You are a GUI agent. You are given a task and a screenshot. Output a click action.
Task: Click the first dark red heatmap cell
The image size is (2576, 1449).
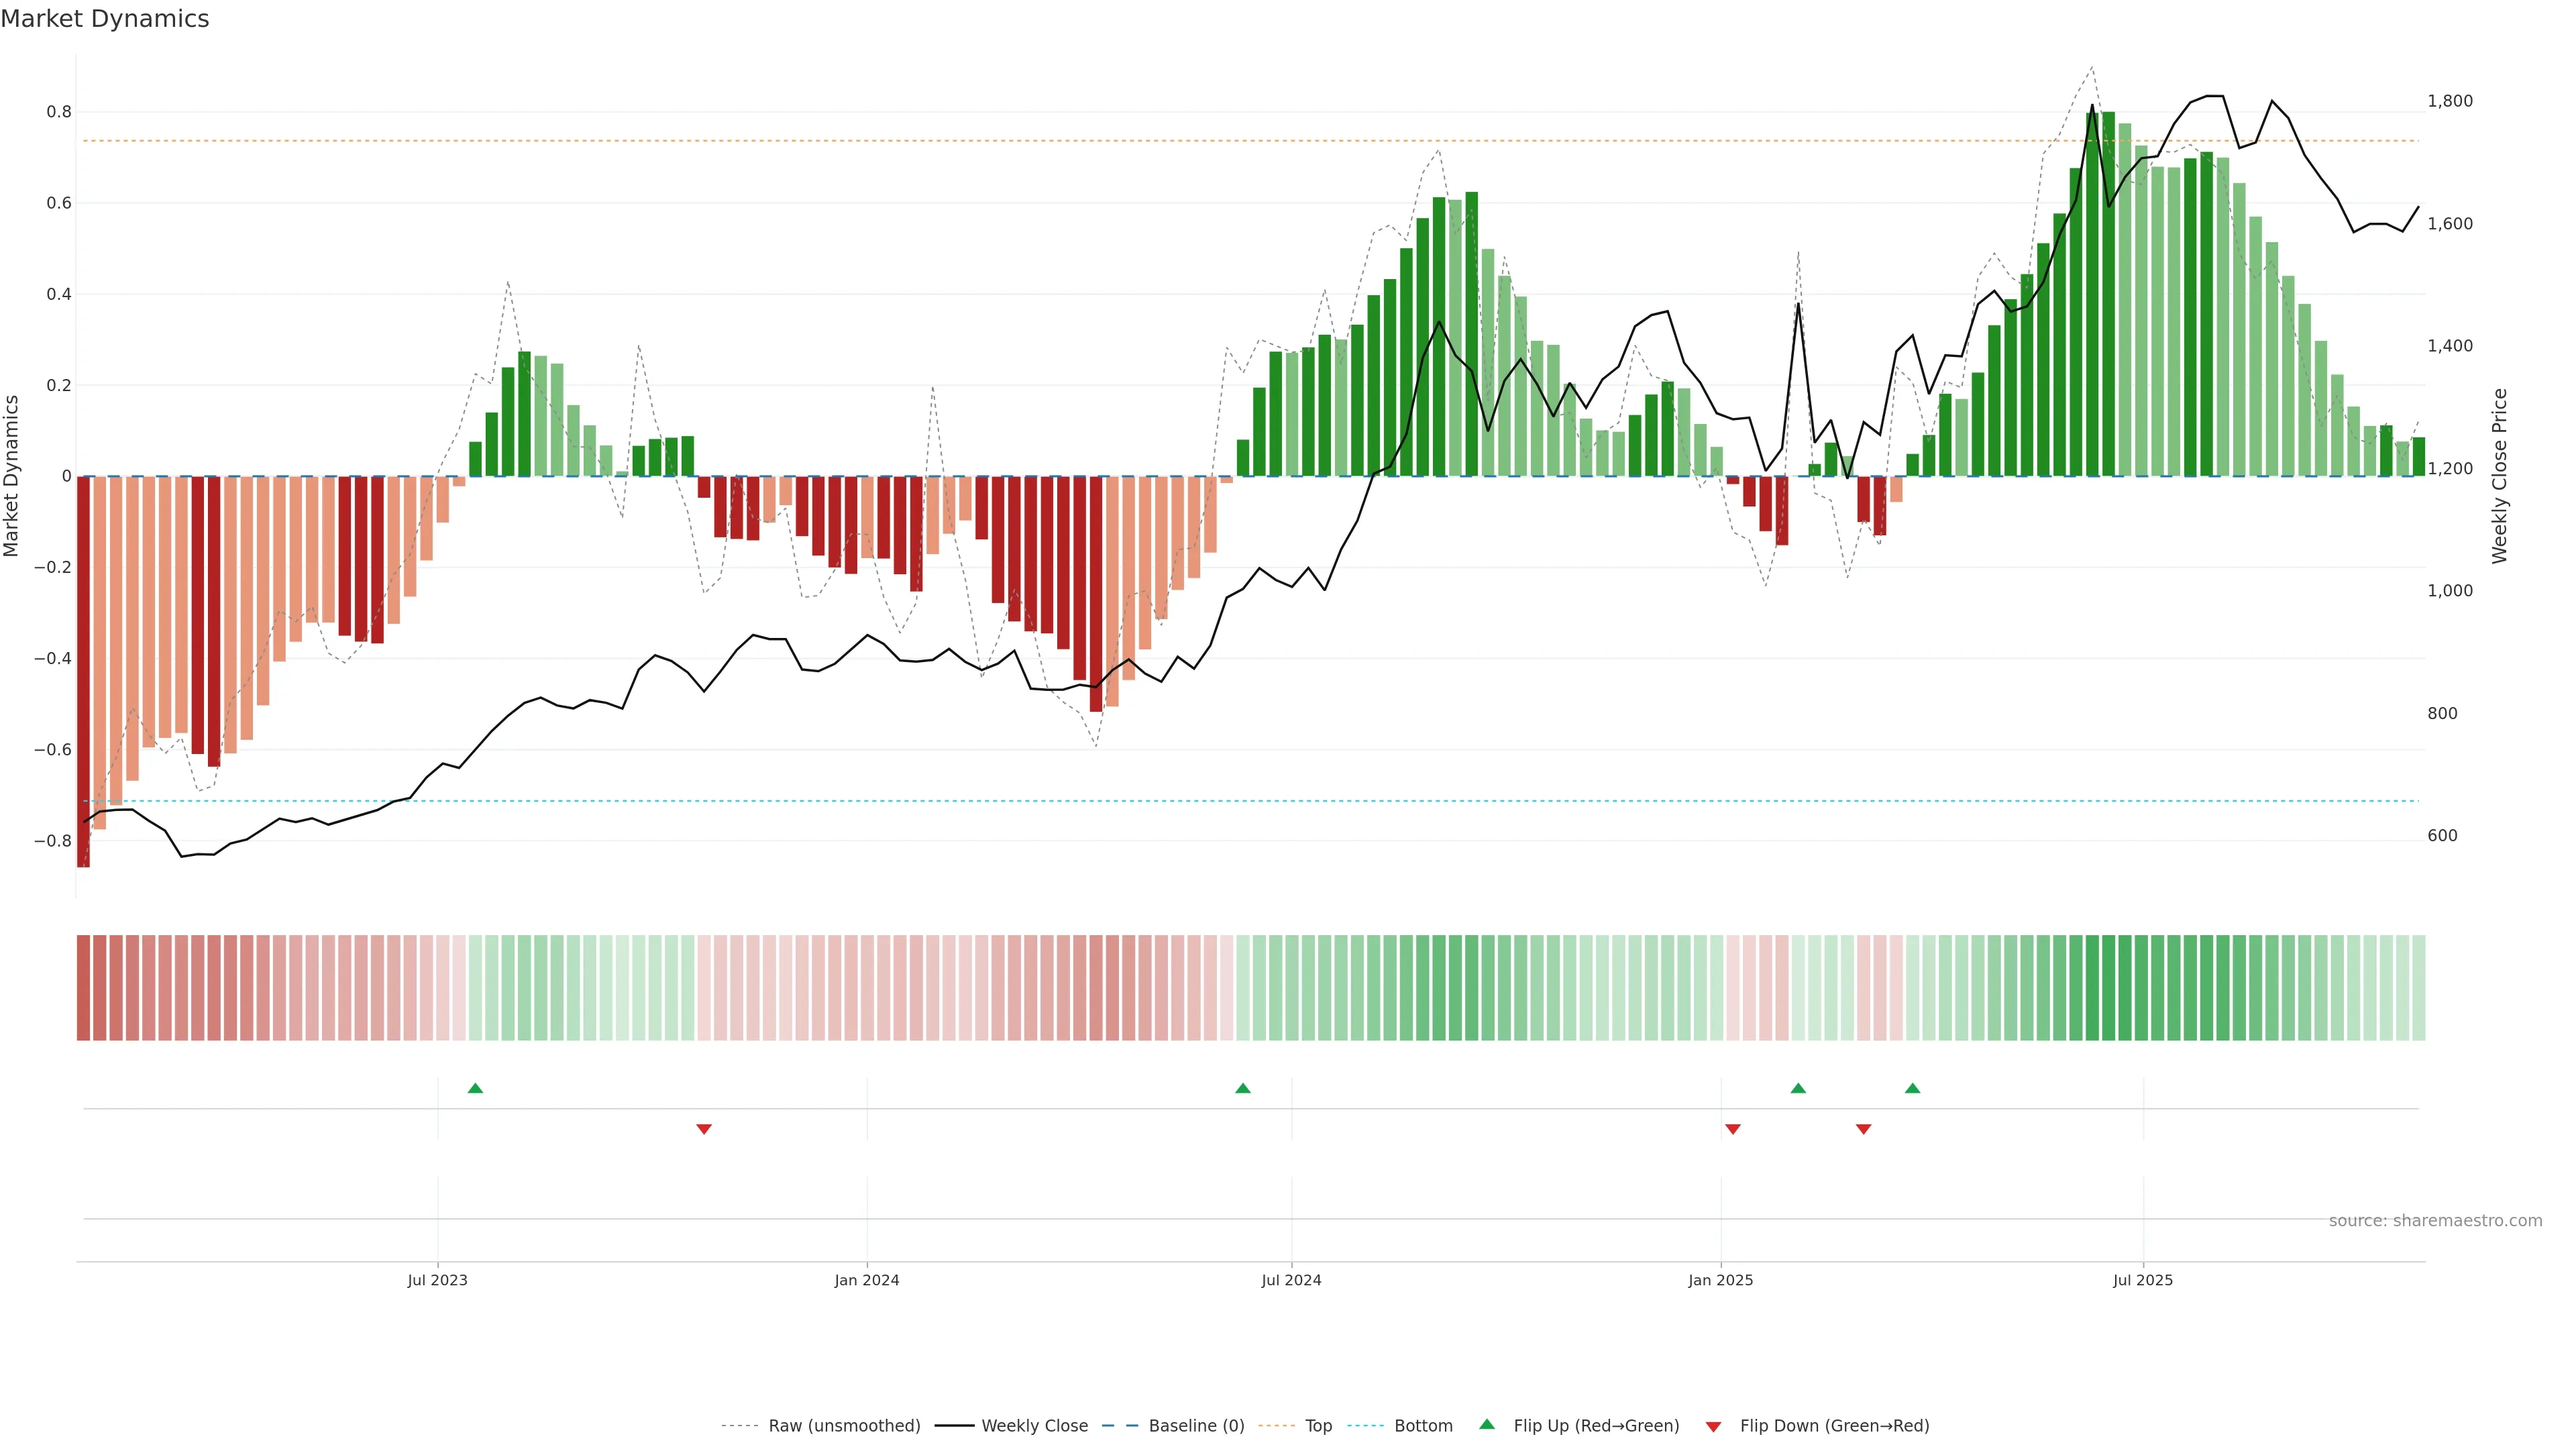click(x=84, y=988)
